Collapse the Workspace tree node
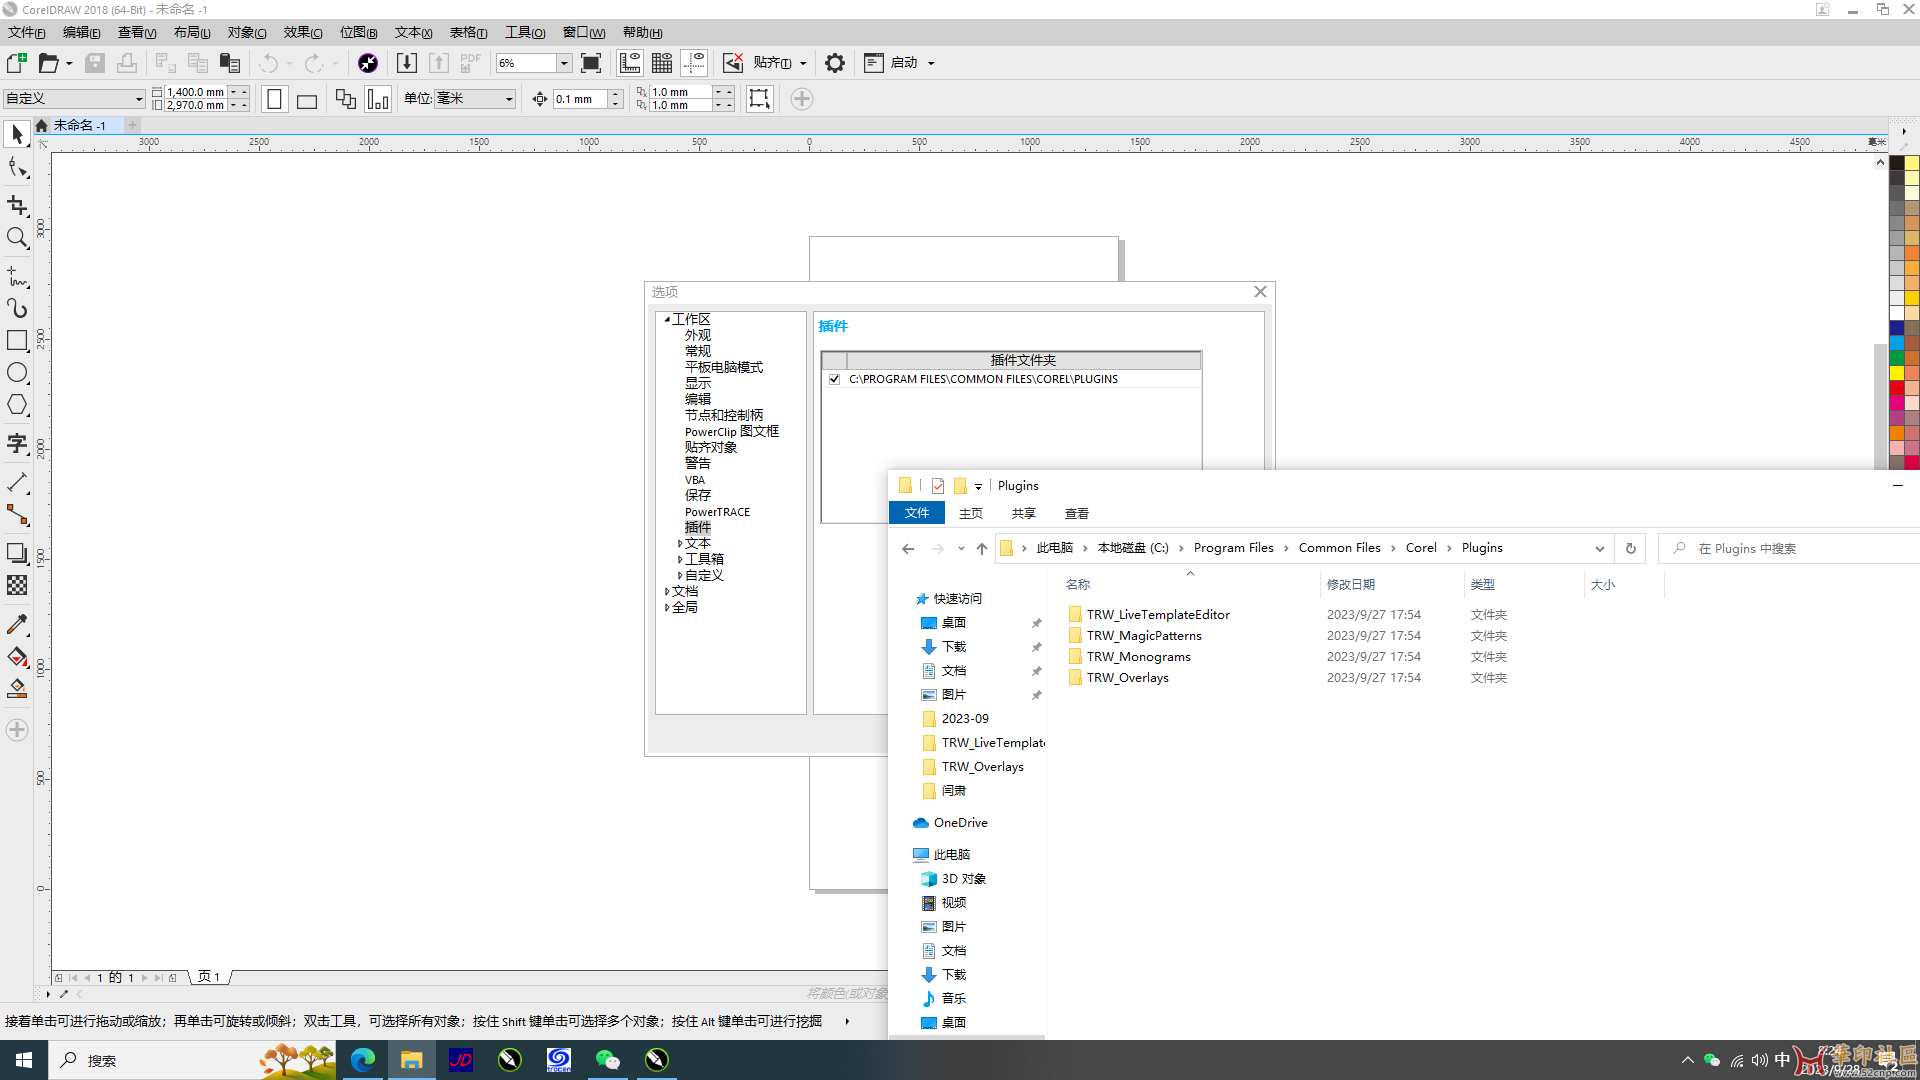 [x=667, y=319]
